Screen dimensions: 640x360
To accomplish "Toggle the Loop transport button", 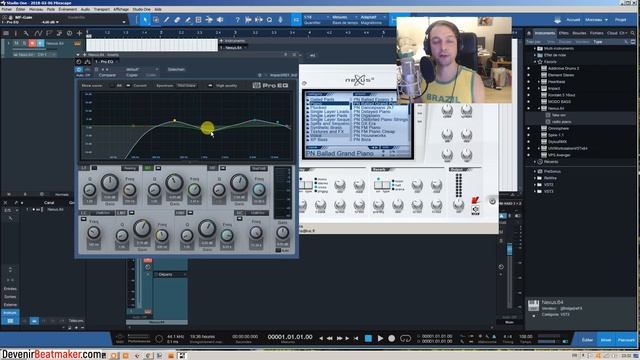I will (405, 338).
